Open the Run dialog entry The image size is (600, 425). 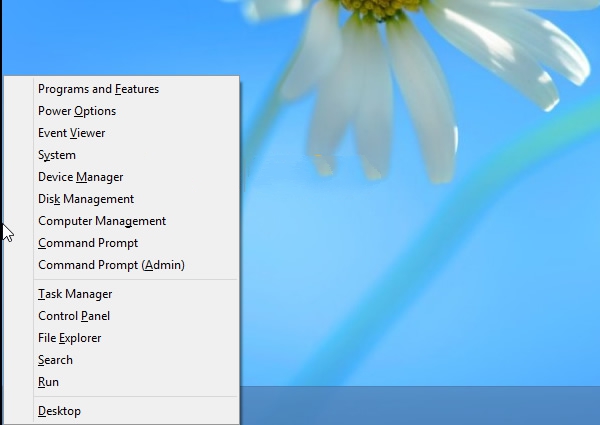pos(48,382)
